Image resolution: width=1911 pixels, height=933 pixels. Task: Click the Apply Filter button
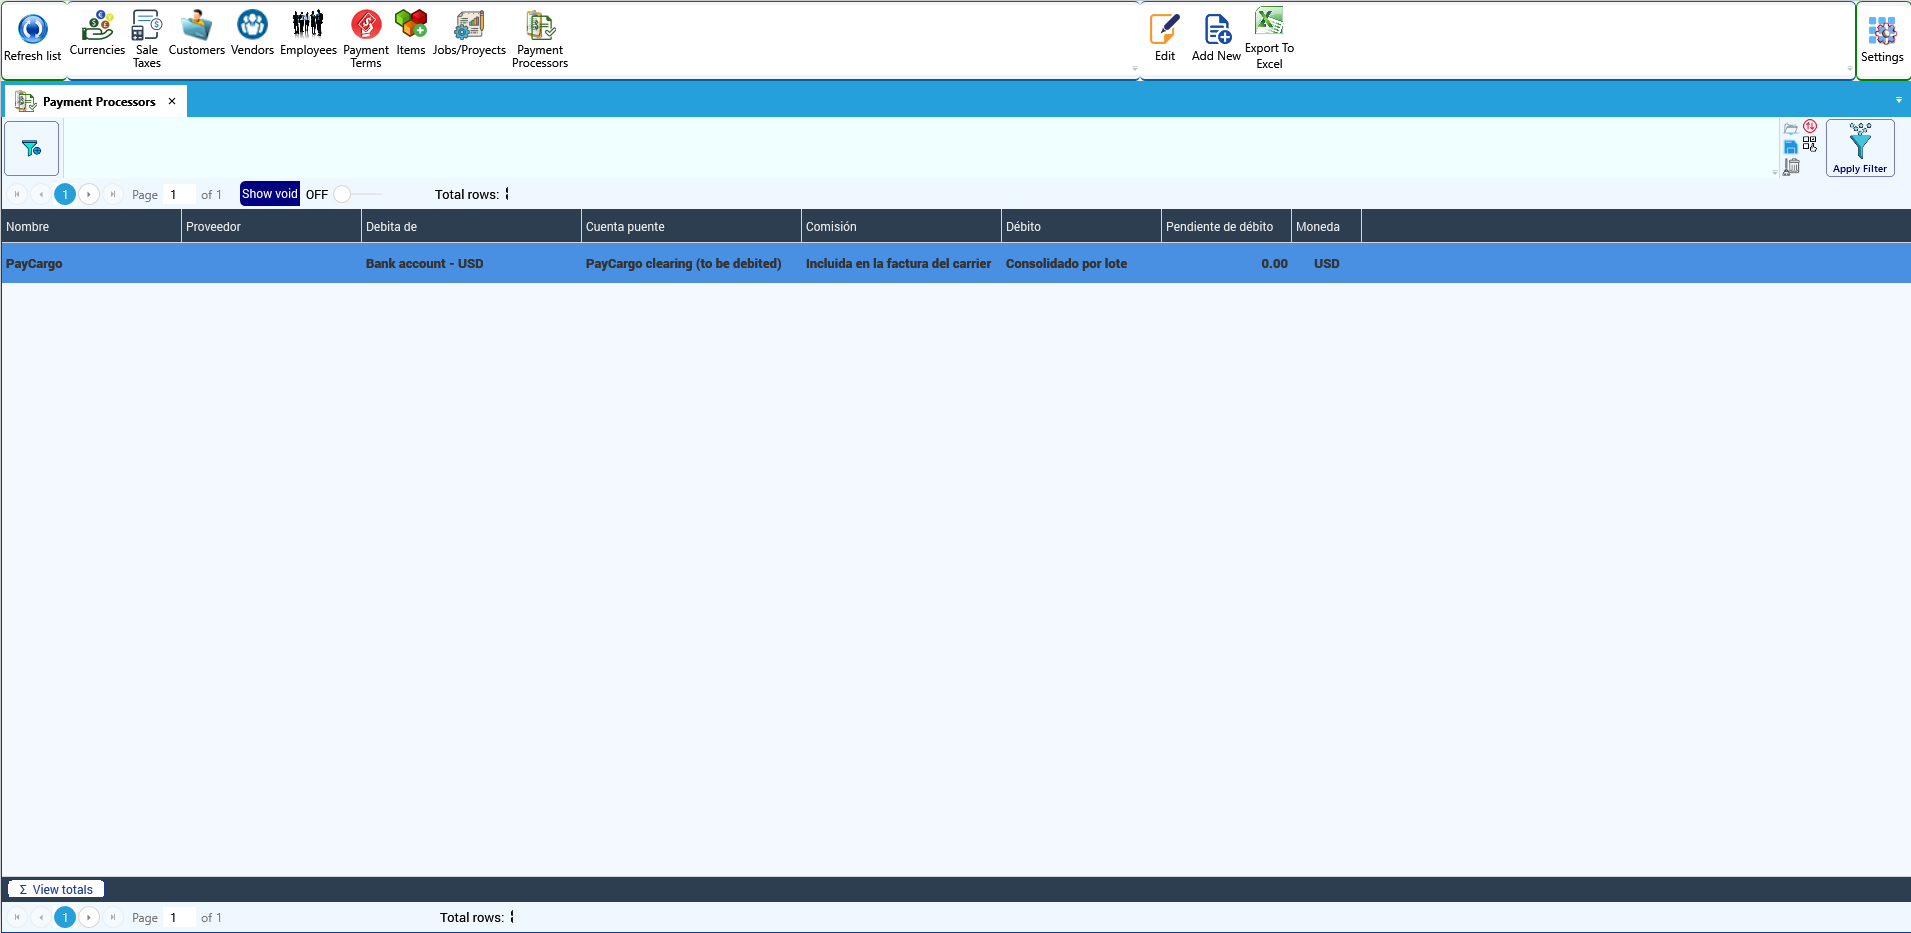coord(1860,148)
